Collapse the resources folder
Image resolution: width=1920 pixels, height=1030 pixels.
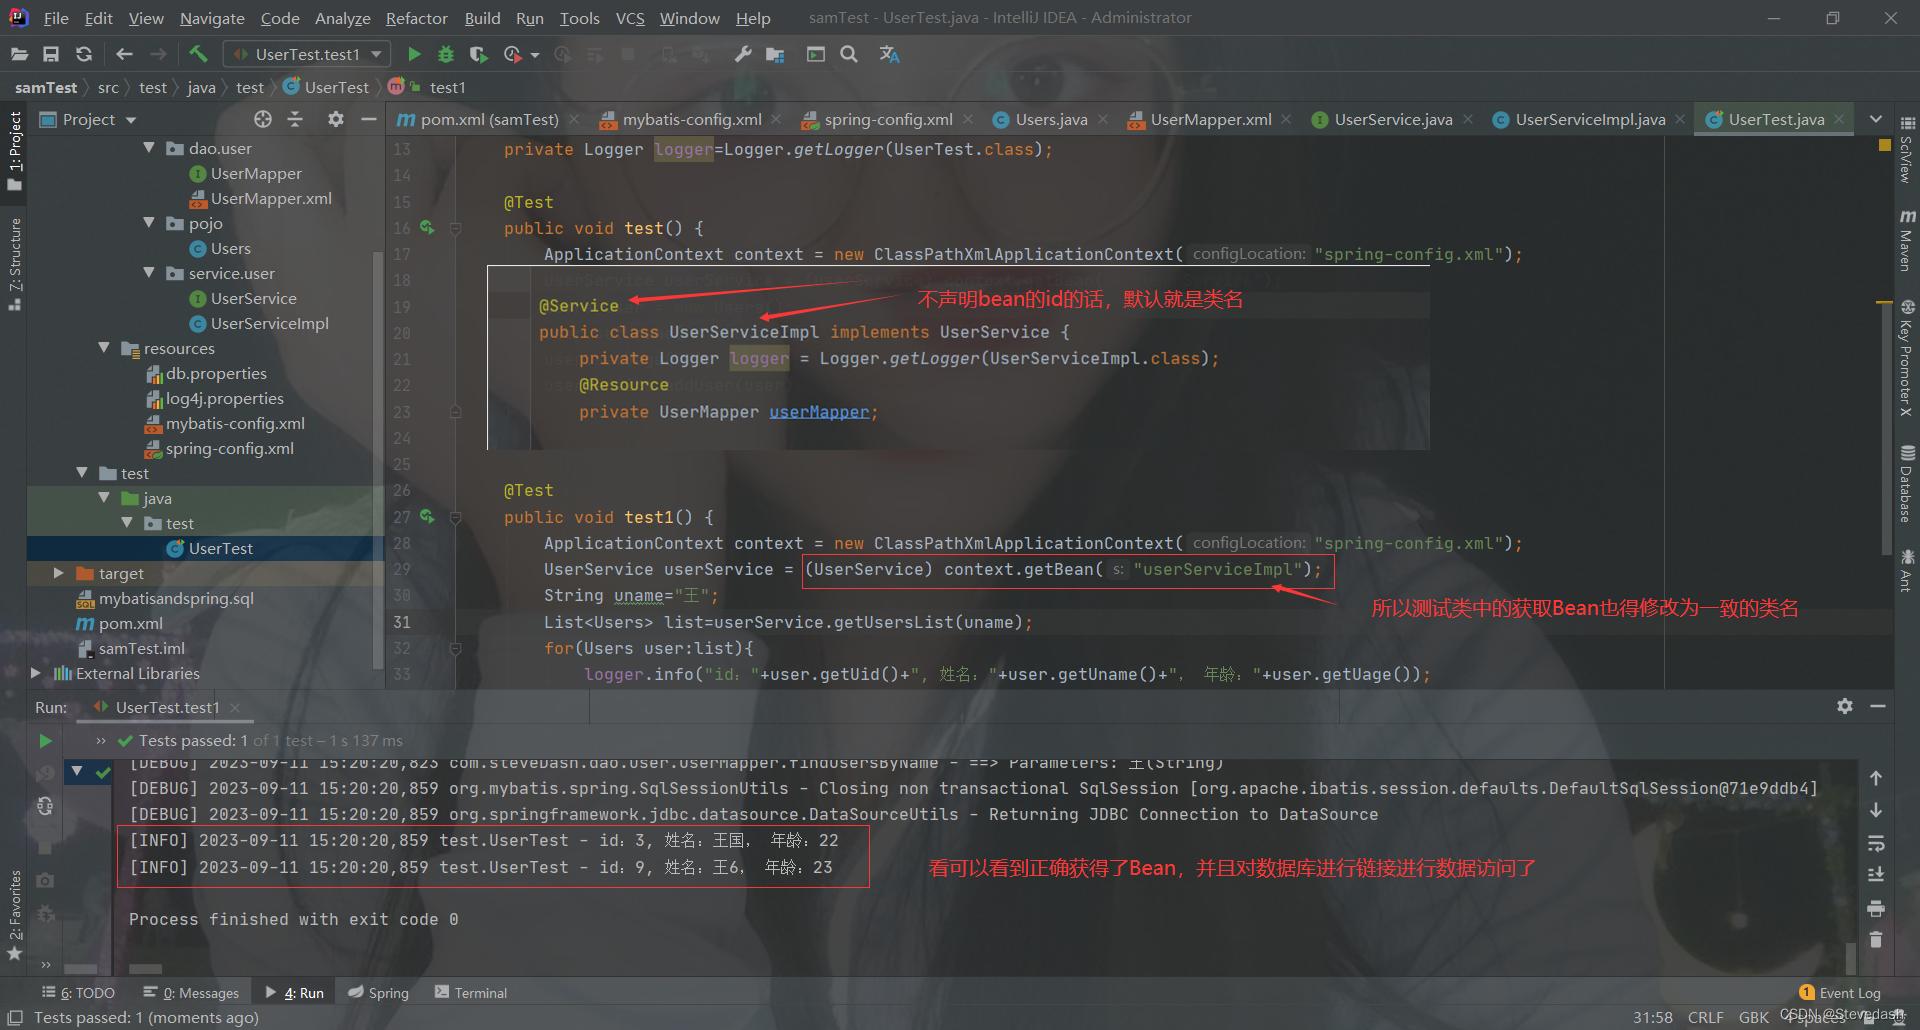pos(104,348)
